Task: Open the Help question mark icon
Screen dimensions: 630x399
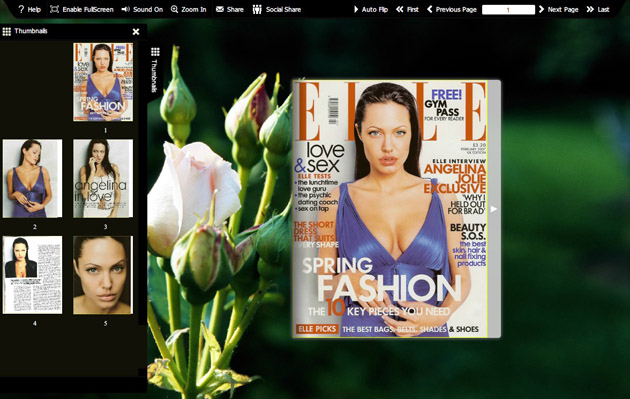Action: tap(21, 9)
